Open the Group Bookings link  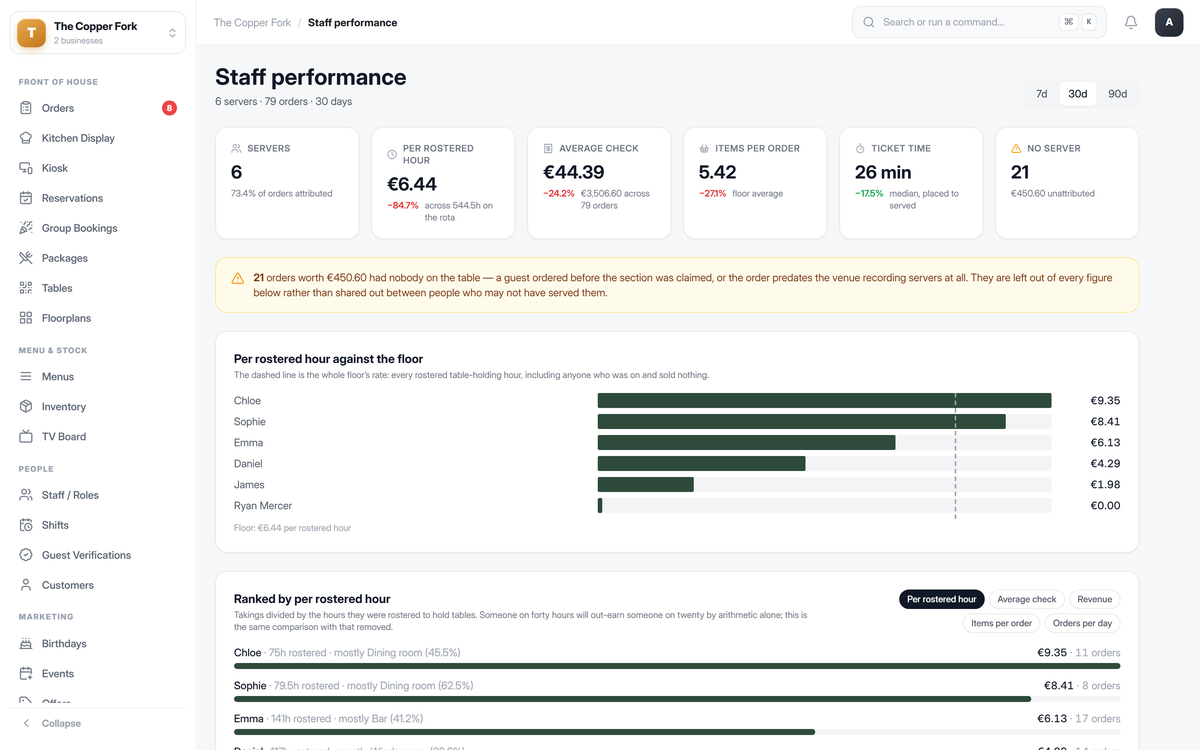(x=98, y=228)
